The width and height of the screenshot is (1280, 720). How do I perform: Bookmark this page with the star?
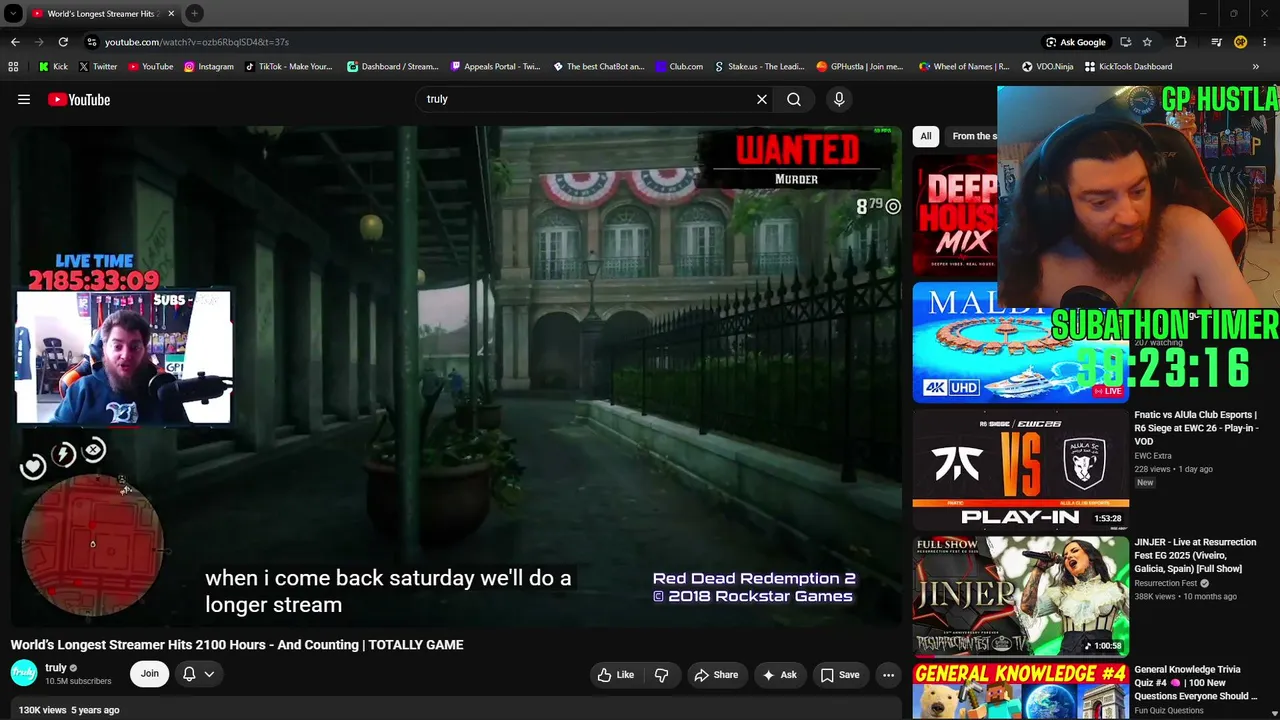(1147, 42)
